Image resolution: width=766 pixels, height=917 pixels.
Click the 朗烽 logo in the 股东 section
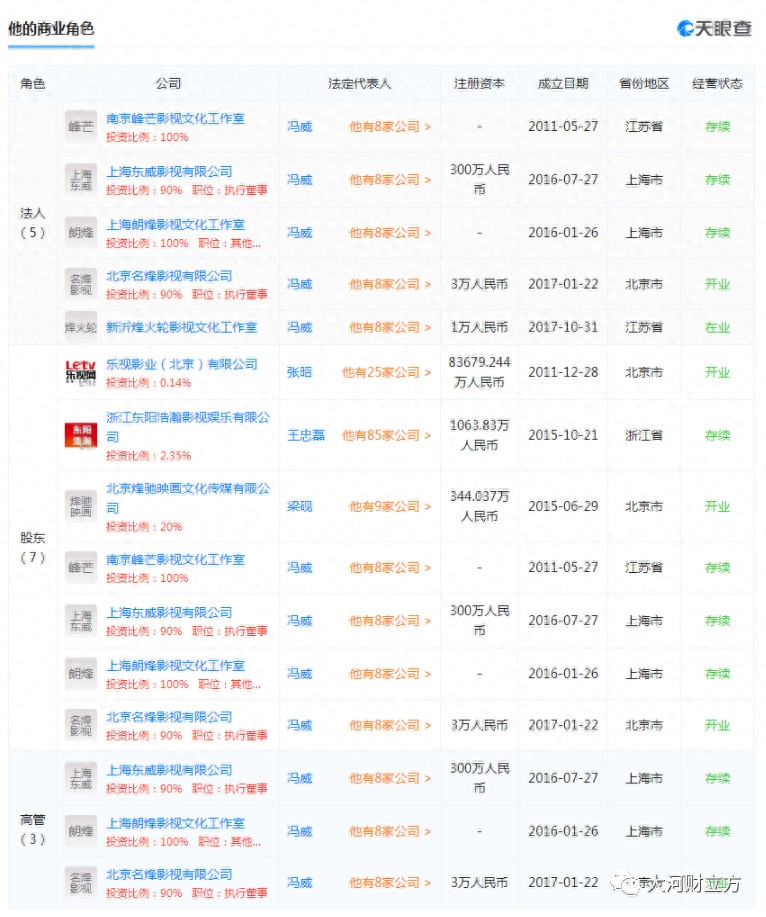point(81,673)
